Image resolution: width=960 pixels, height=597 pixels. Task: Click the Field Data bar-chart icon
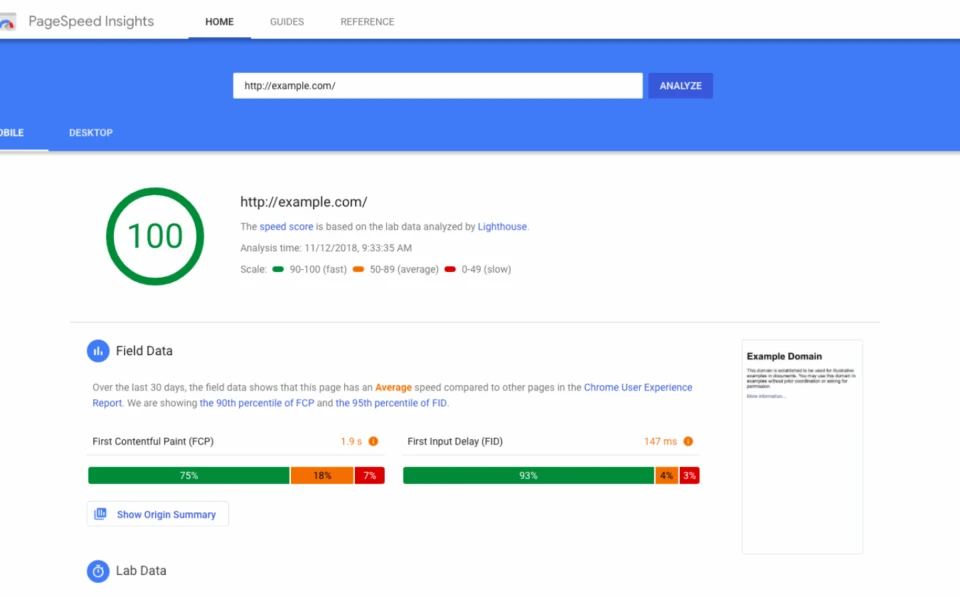click(98, 351)
